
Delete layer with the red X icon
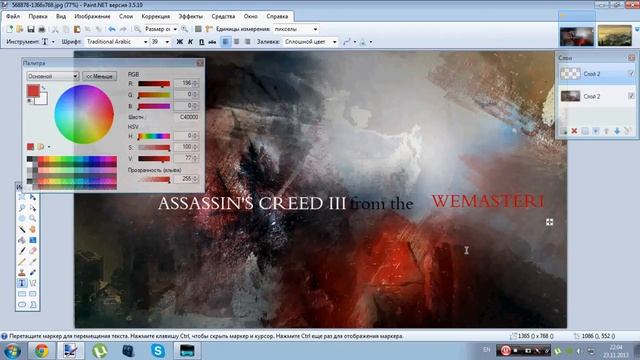click(574, 131)
